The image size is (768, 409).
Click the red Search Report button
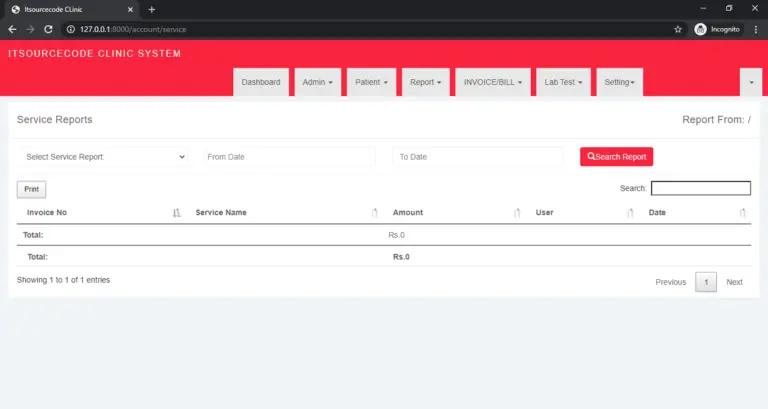(x=616, y=157)
